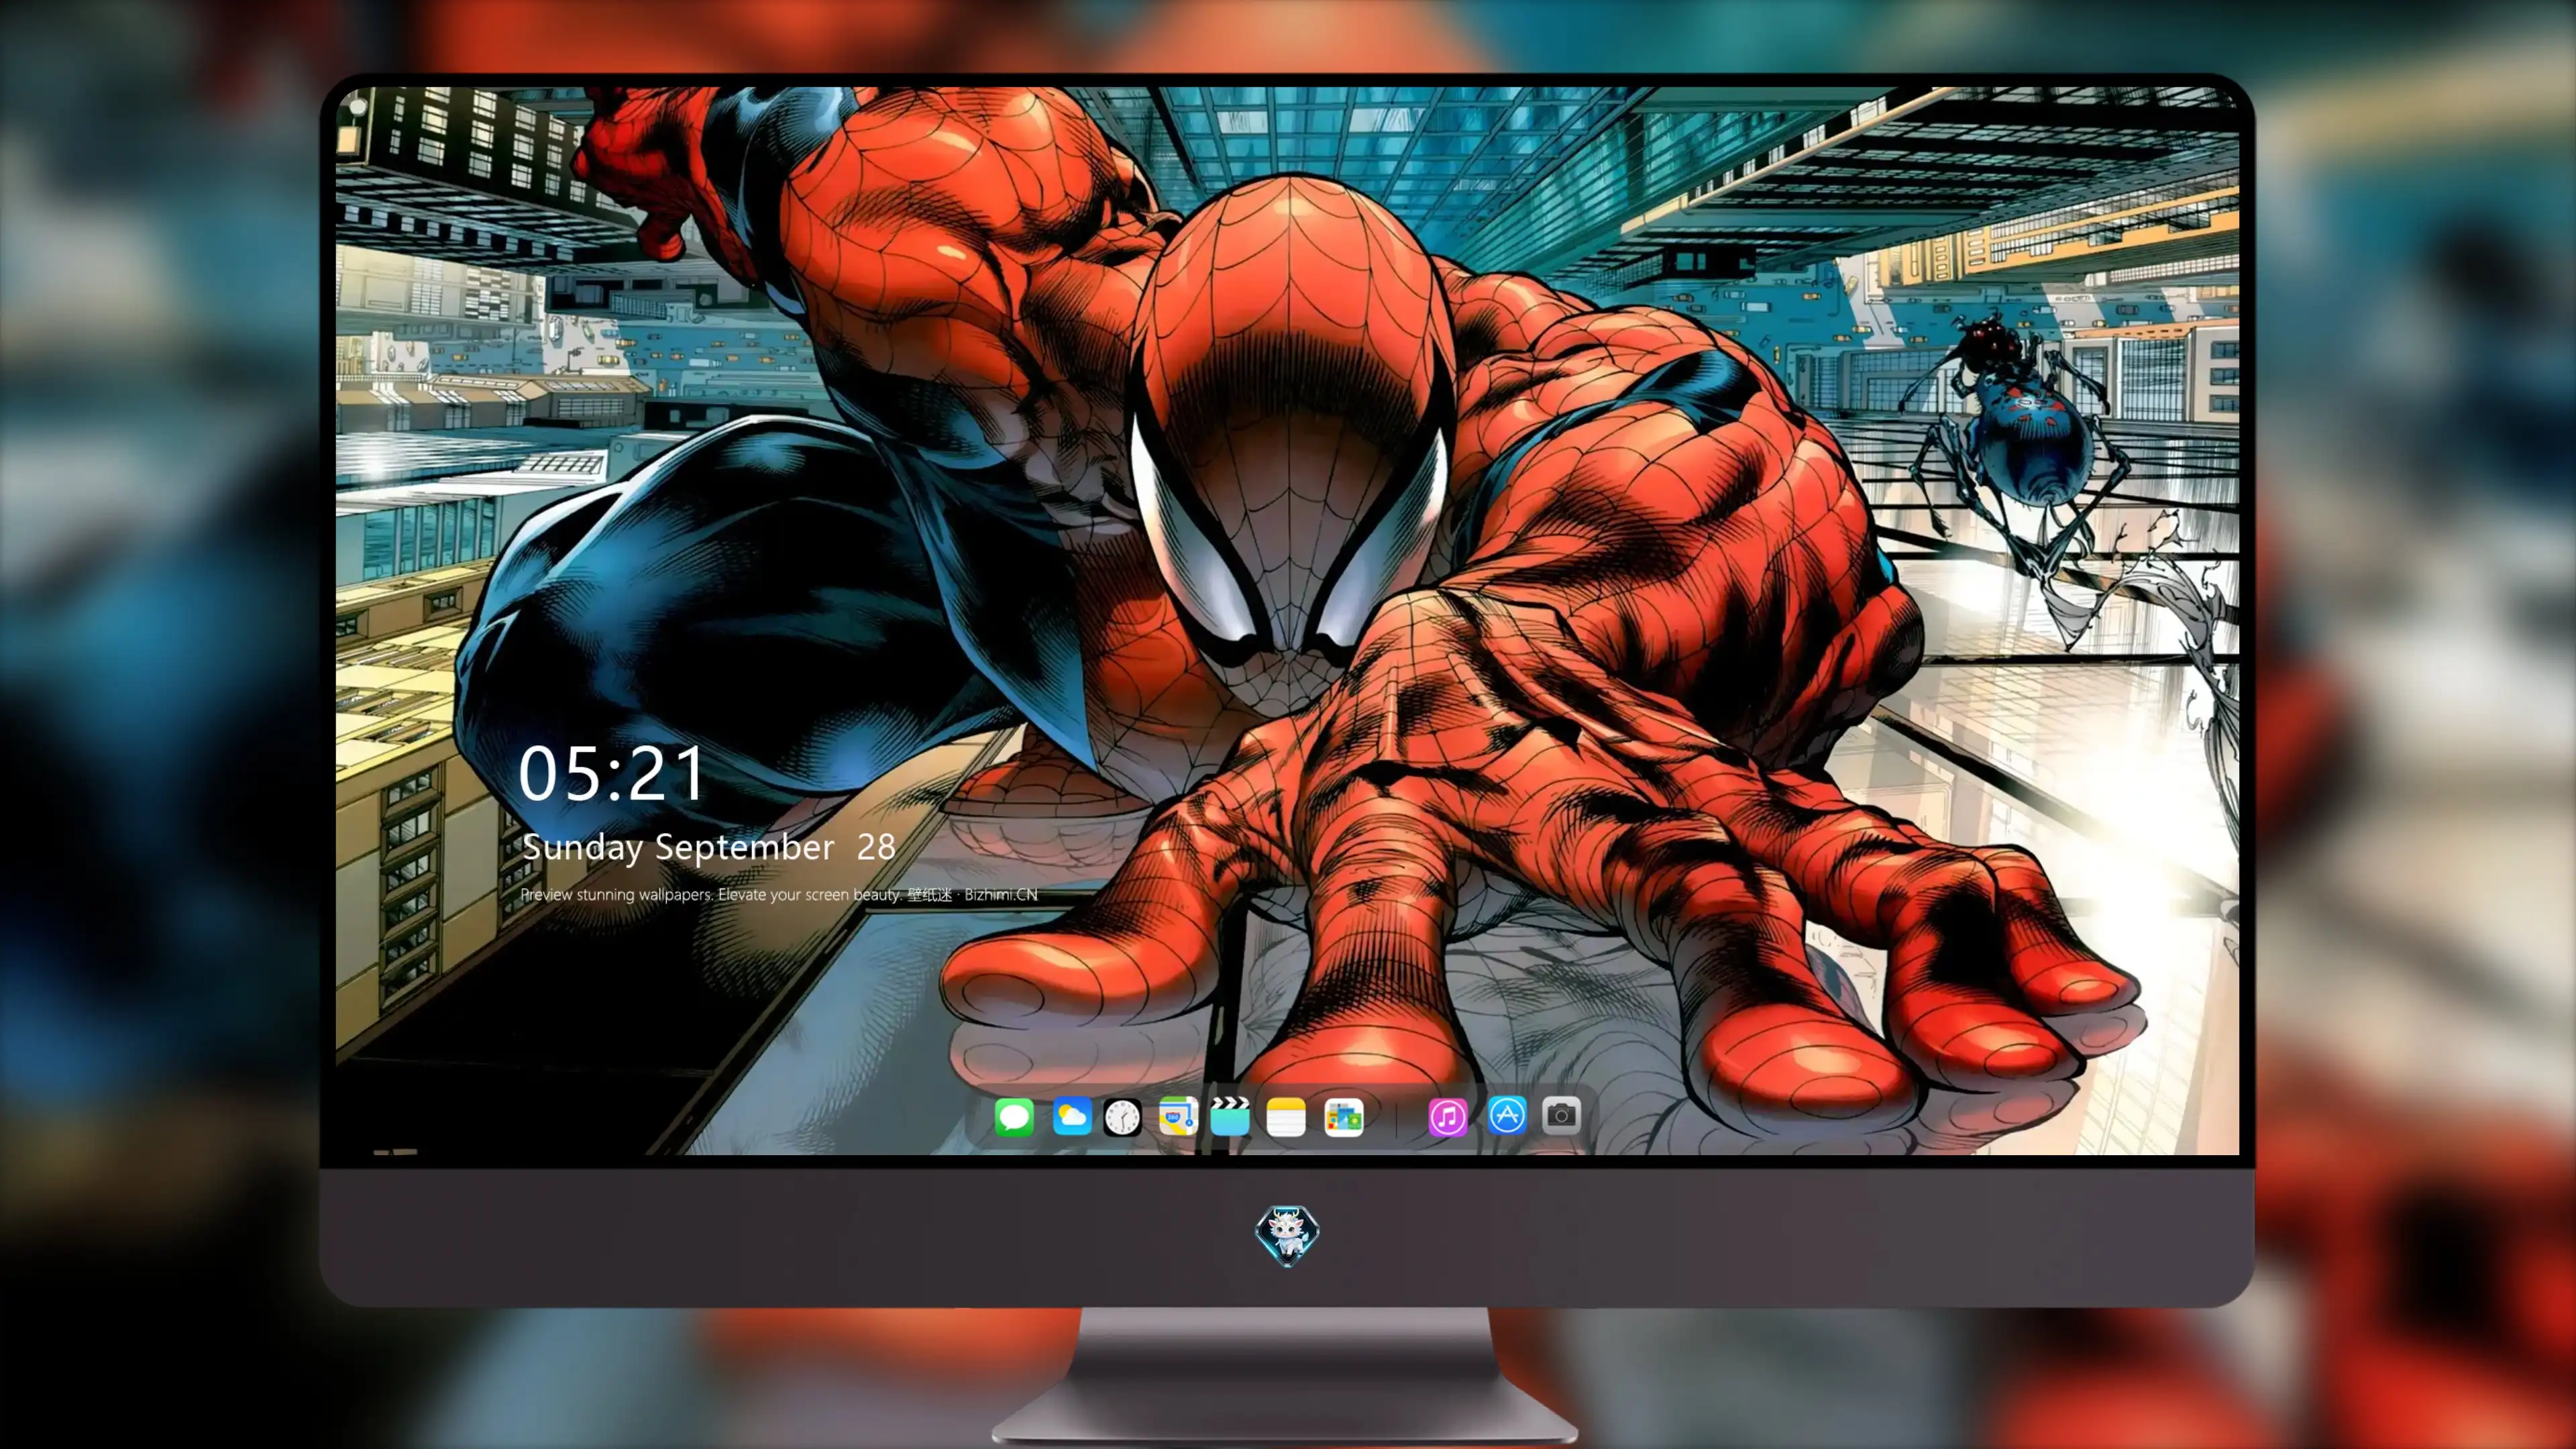Image resolution: width=2576 pixels, height=1449 pixels.
Task: Open the yellow Notes app in the dock
Action: pyautogui.click(x=1286, y=1116)
